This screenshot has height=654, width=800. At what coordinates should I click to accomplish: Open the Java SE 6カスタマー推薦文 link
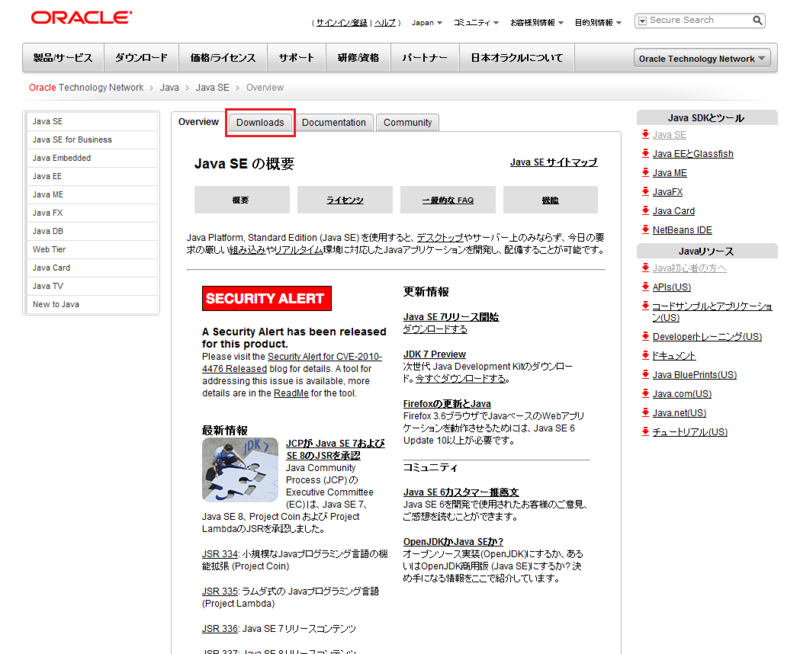click(461, 492)
